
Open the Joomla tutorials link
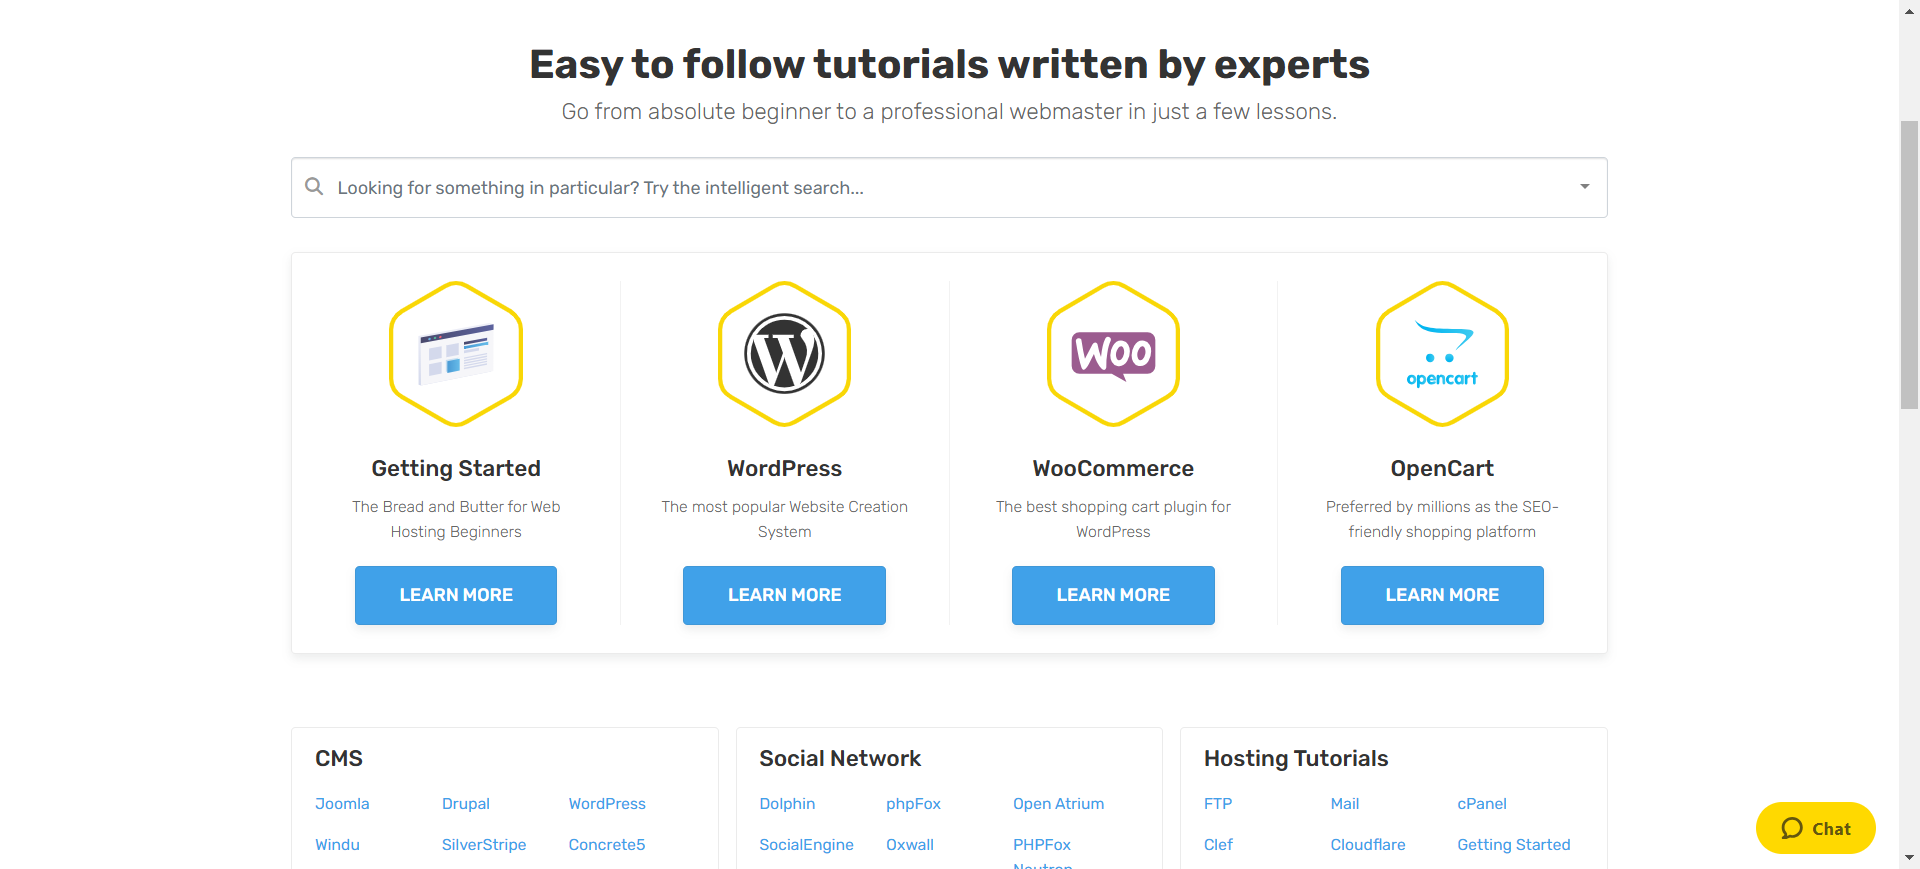pos(342,803)
